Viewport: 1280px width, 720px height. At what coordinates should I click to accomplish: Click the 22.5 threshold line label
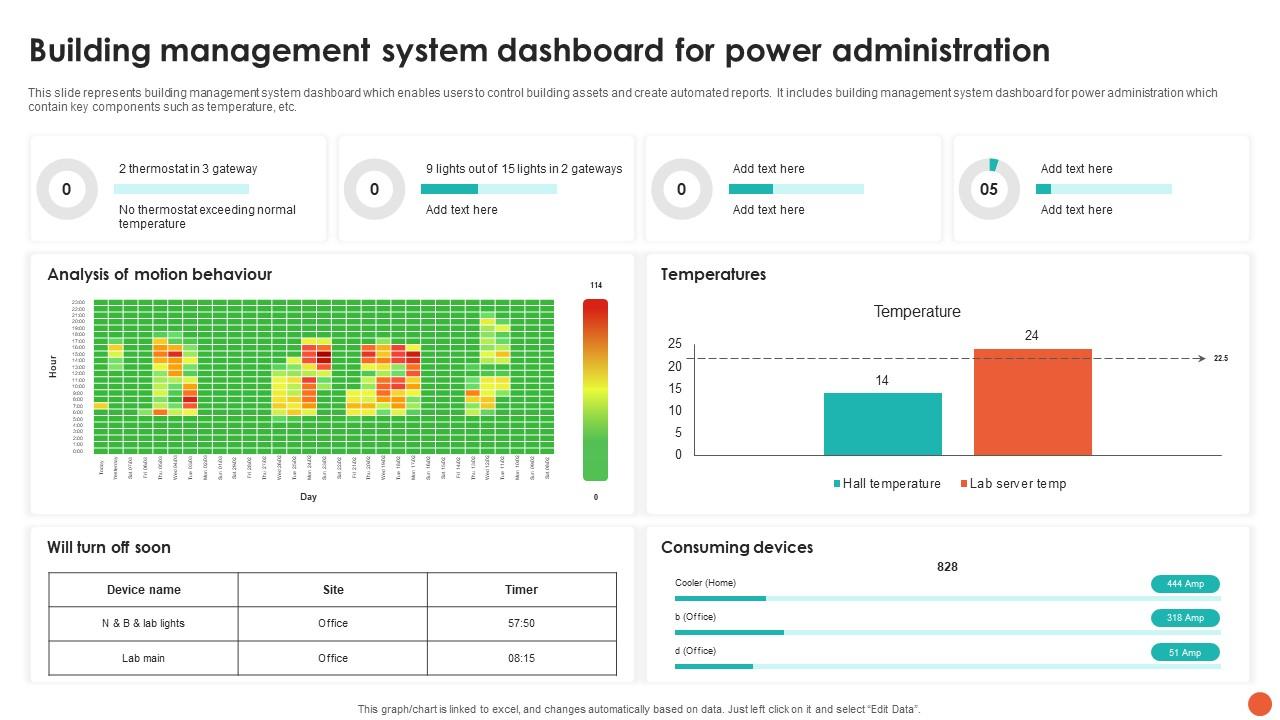(x=1221, y=358)
